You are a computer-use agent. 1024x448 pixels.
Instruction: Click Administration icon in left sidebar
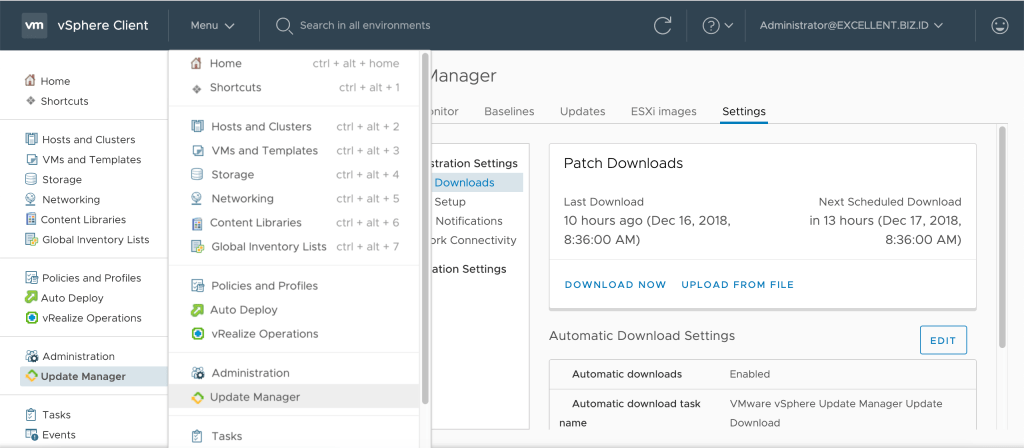point(31,357)
